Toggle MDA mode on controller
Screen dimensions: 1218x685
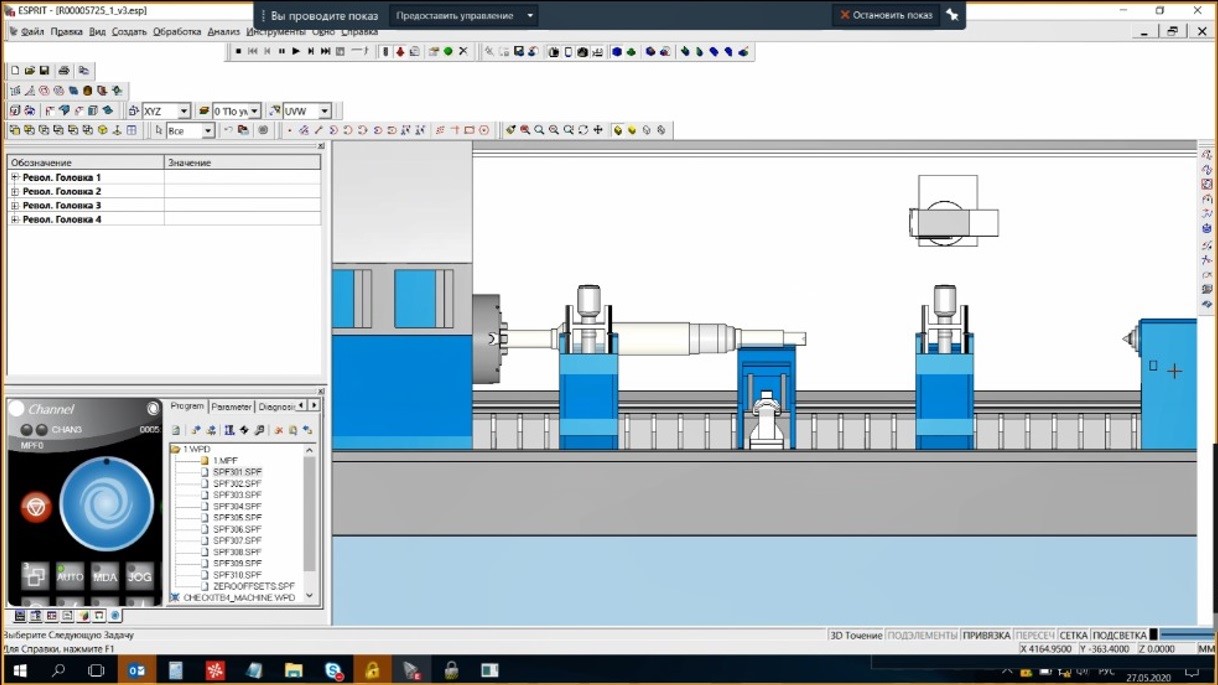click(x=105, y=576)
